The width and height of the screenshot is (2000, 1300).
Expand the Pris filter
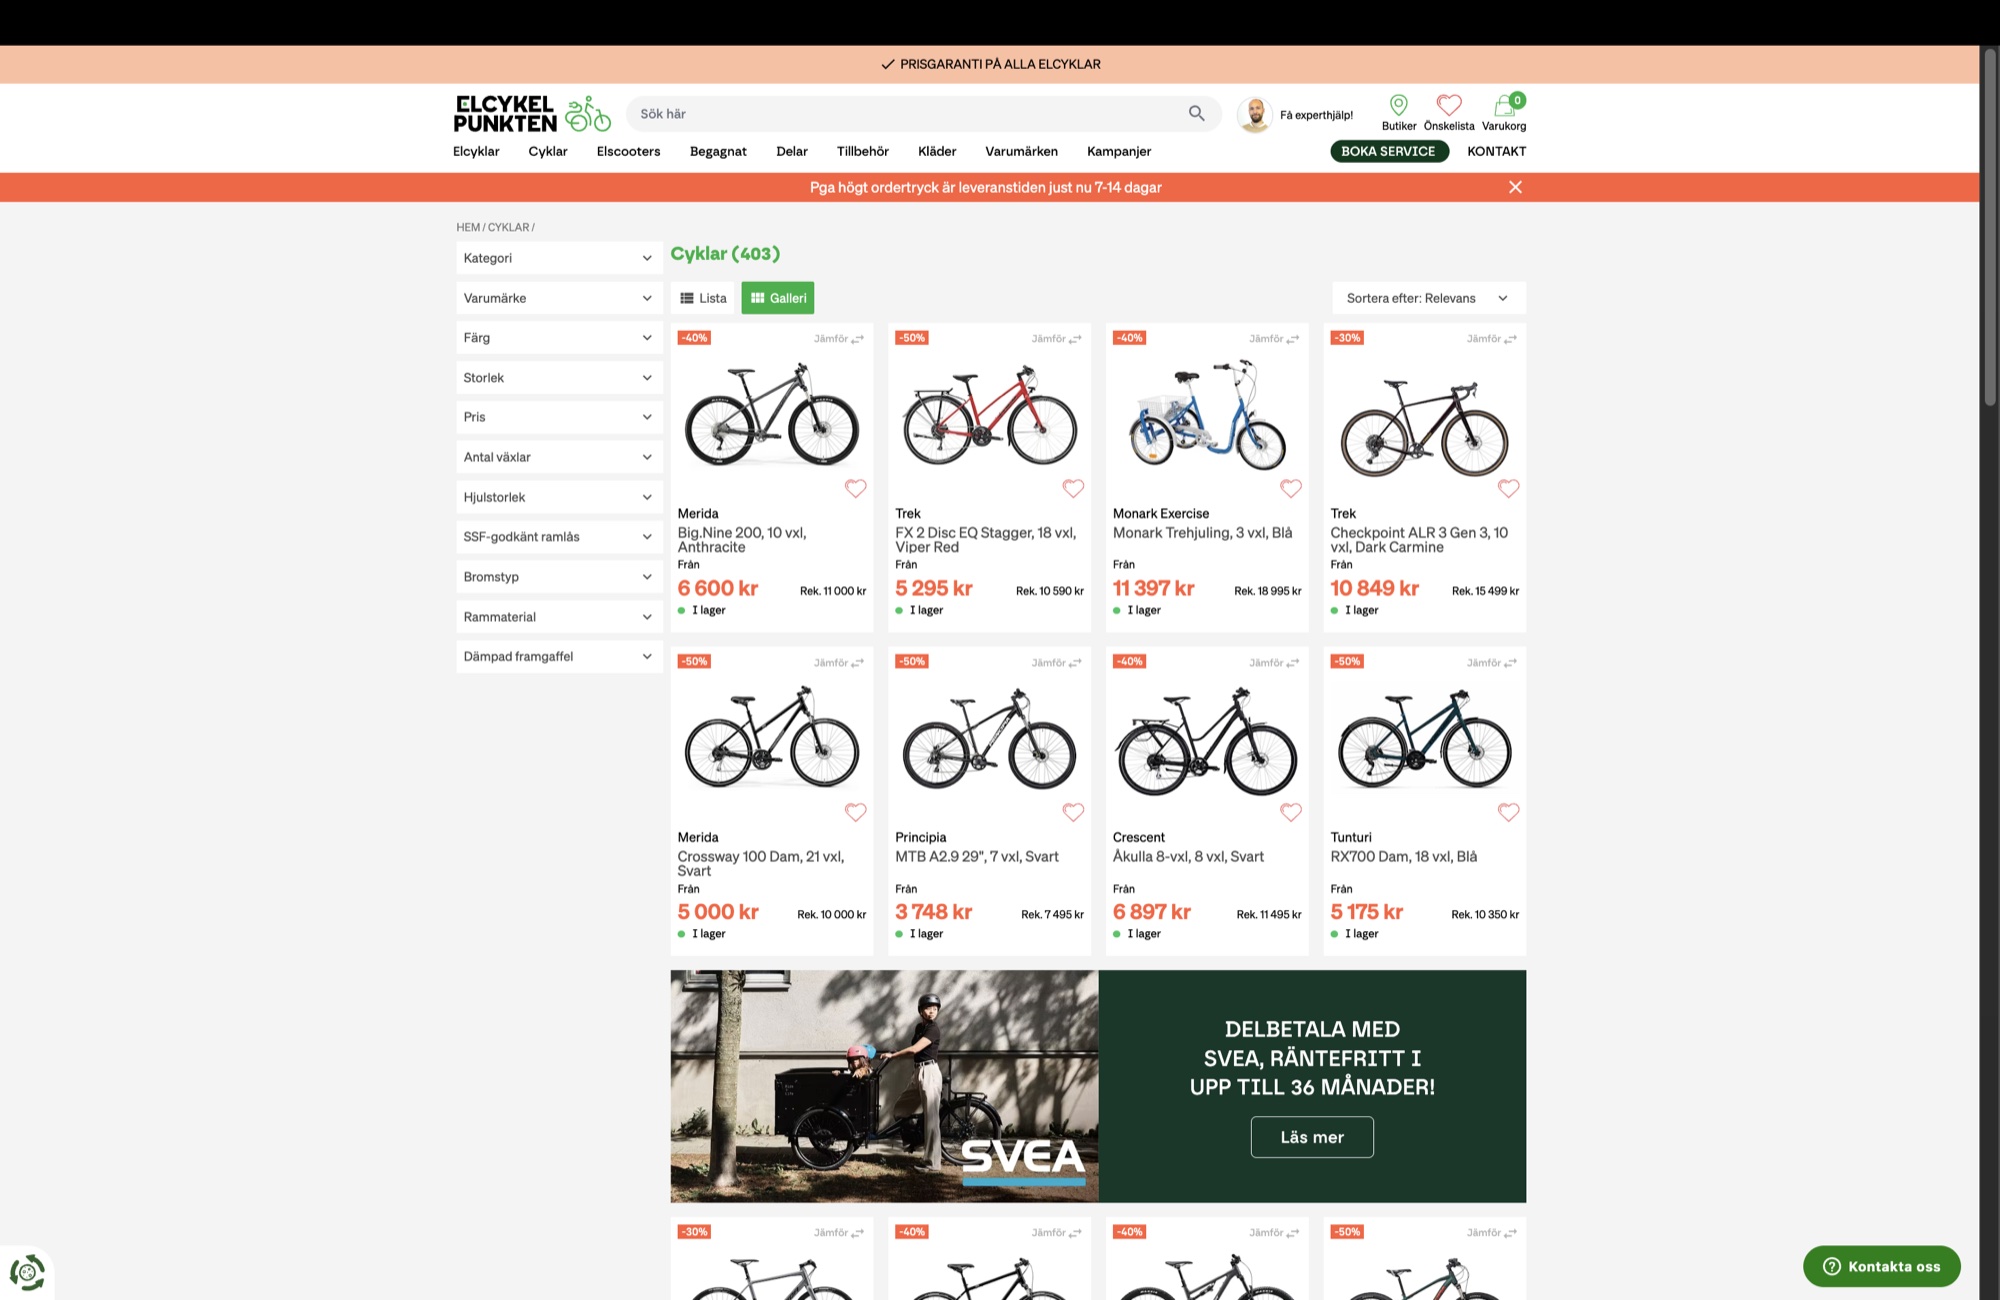click(559, 417)
